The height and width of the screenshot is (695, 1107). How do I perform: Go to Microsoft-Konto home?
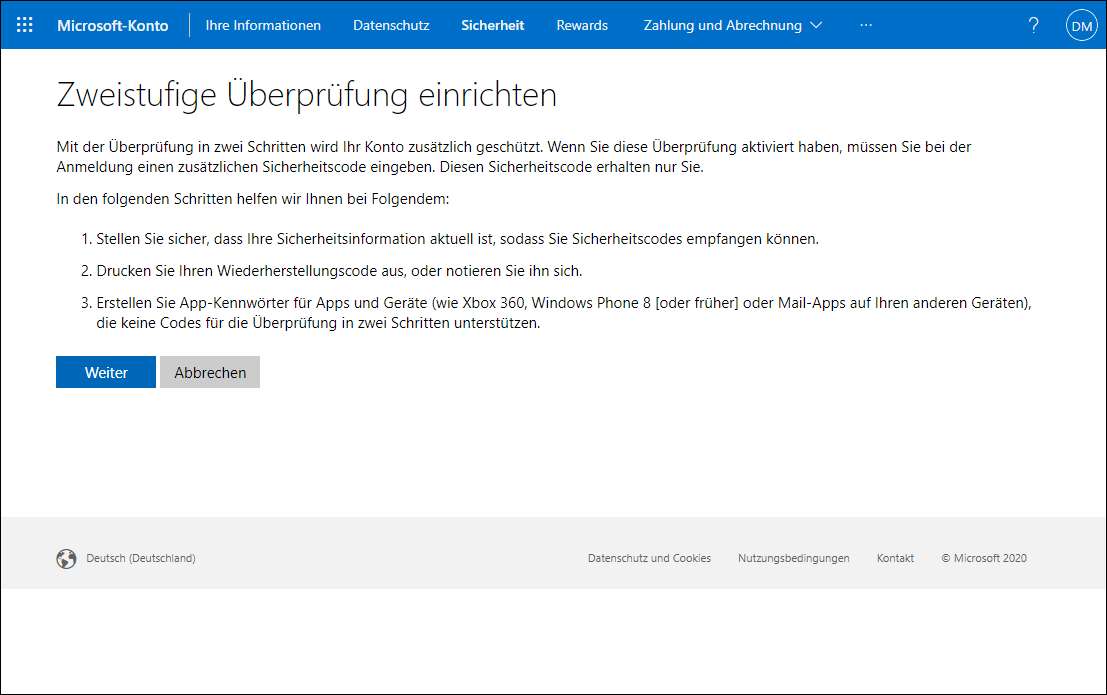[x=113, y=25]
